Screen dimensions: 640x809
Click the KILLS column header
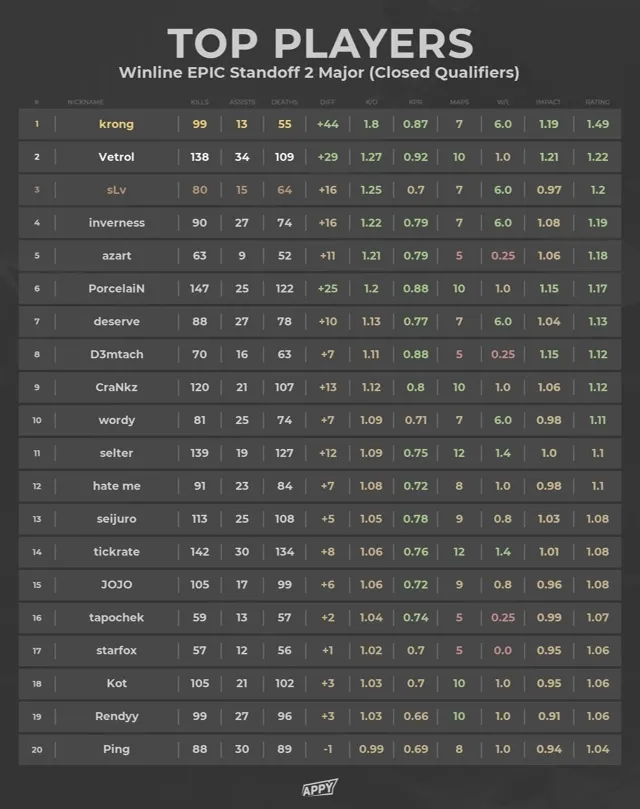tap(199, 102)
